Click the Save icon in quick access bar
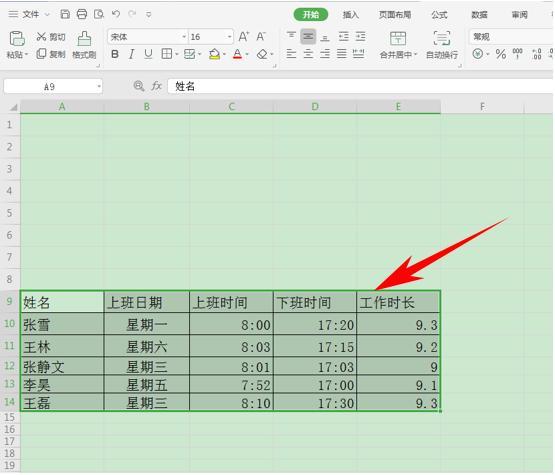 coord(65,14)
